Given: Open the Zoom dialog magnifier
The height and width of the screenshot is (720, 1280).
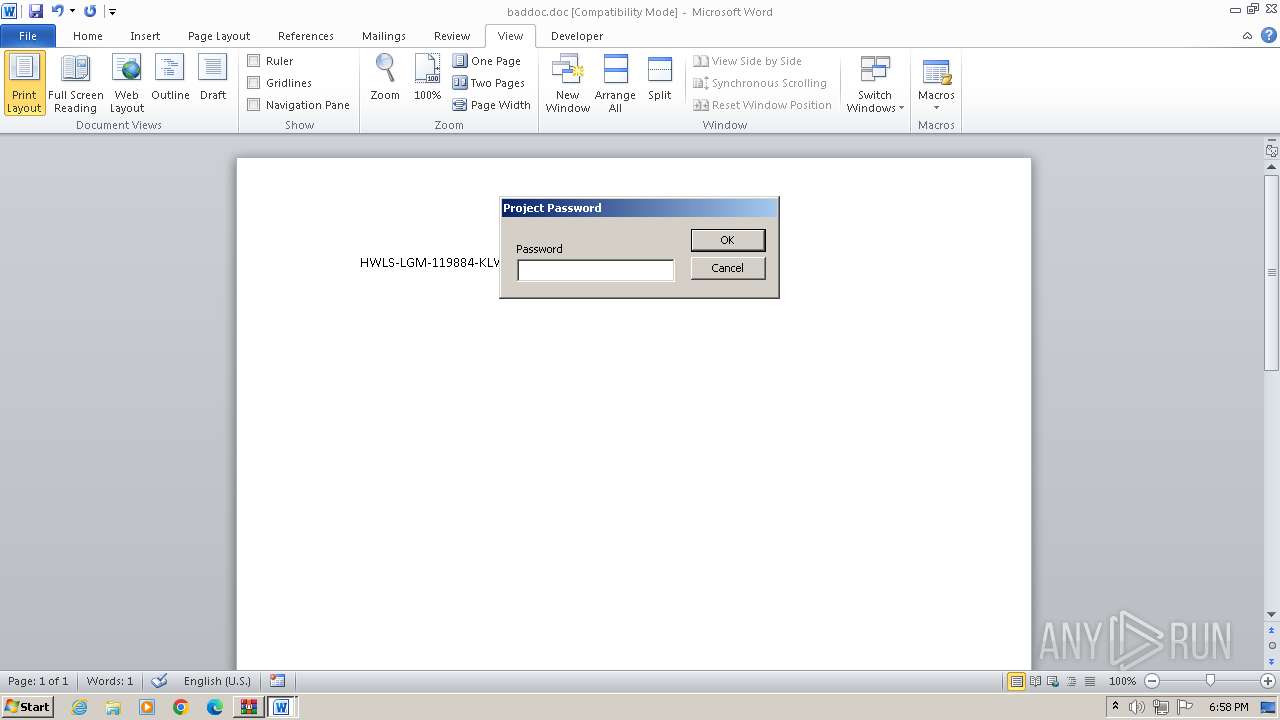Looking at the screenshot, I should point(385,78).
